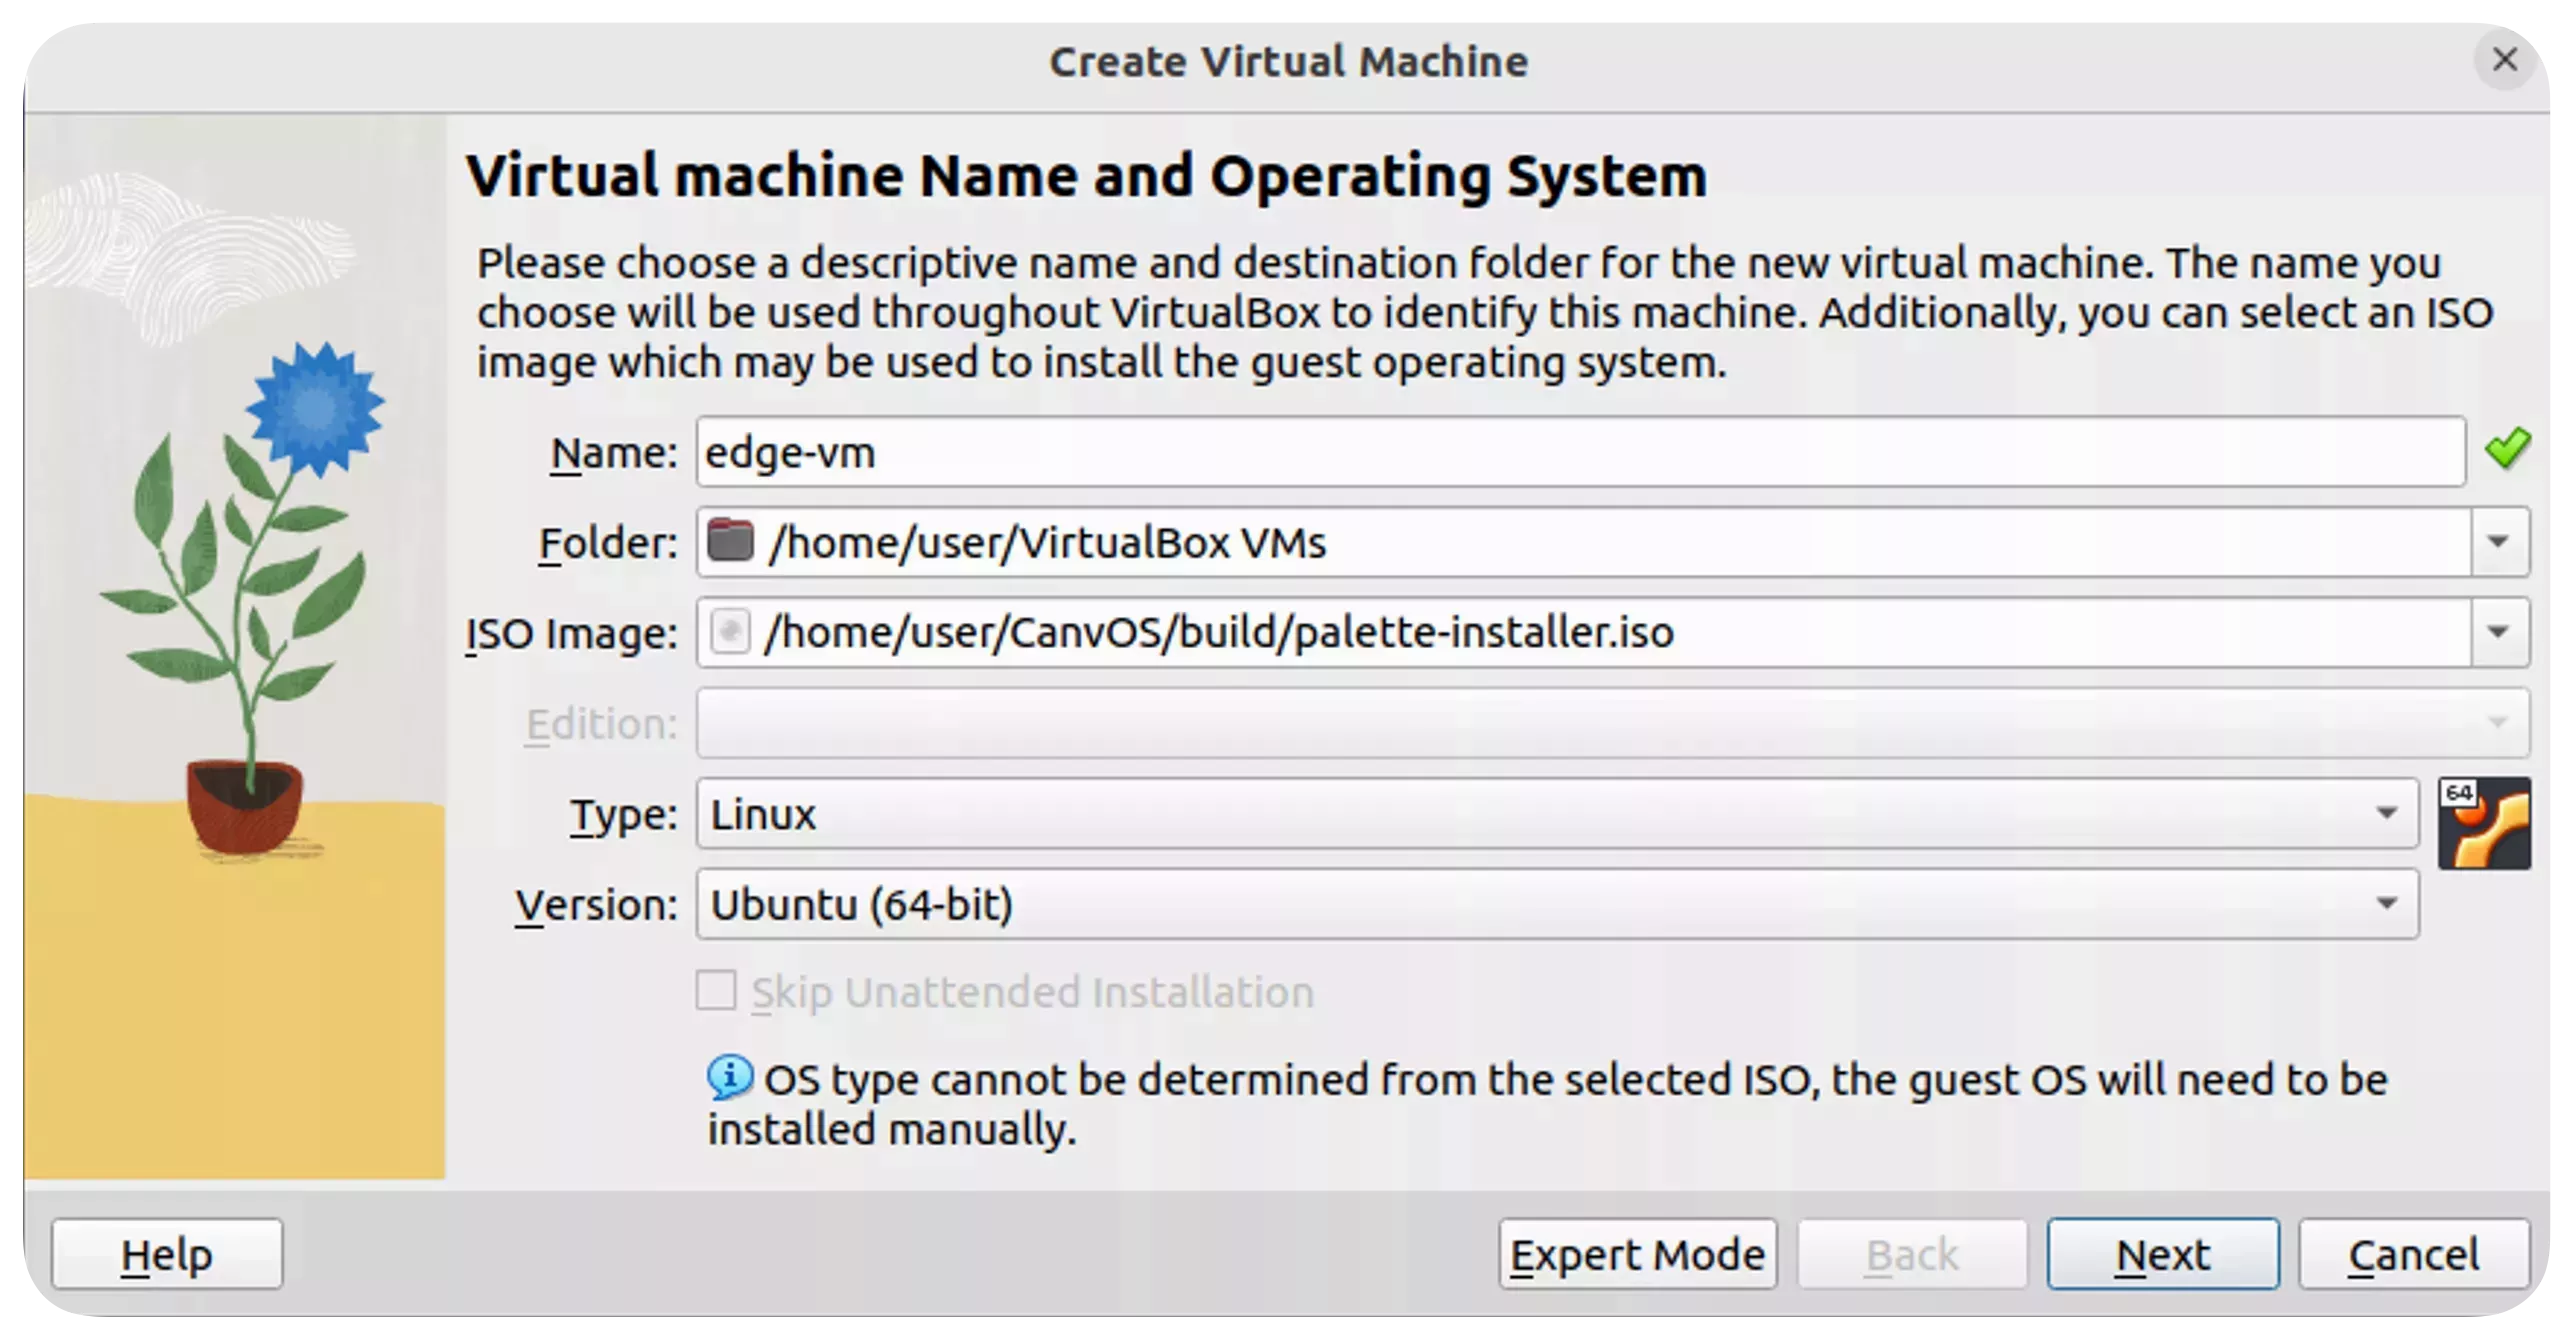Click the Name field containing edge-vm
The width and height of the screenshot is (2573, 1340).
coord(1580,452)
